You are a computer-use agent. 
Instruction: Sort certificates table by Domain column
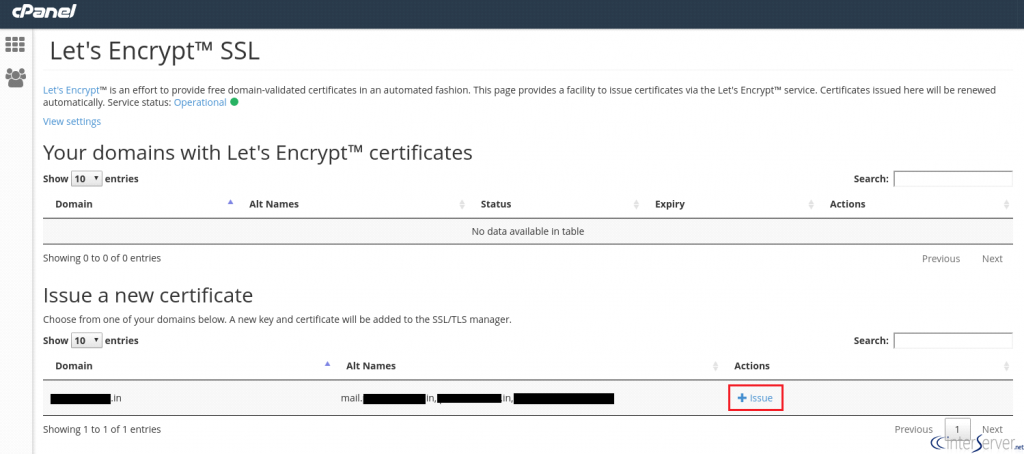[x=73, y=204]
